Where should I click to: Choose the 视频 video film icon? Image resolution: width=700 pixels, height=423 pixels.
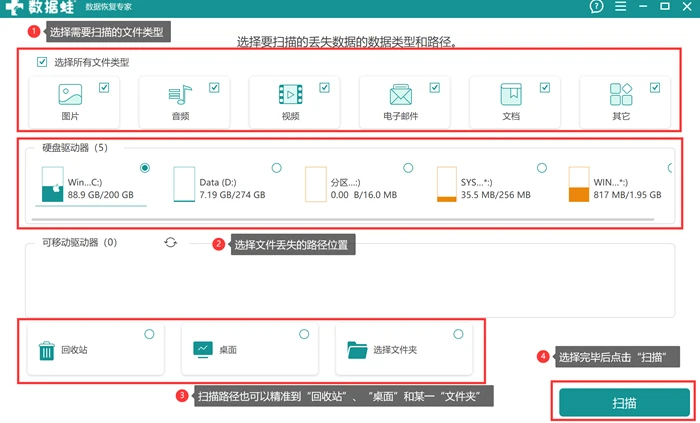[x=291, y=95]
